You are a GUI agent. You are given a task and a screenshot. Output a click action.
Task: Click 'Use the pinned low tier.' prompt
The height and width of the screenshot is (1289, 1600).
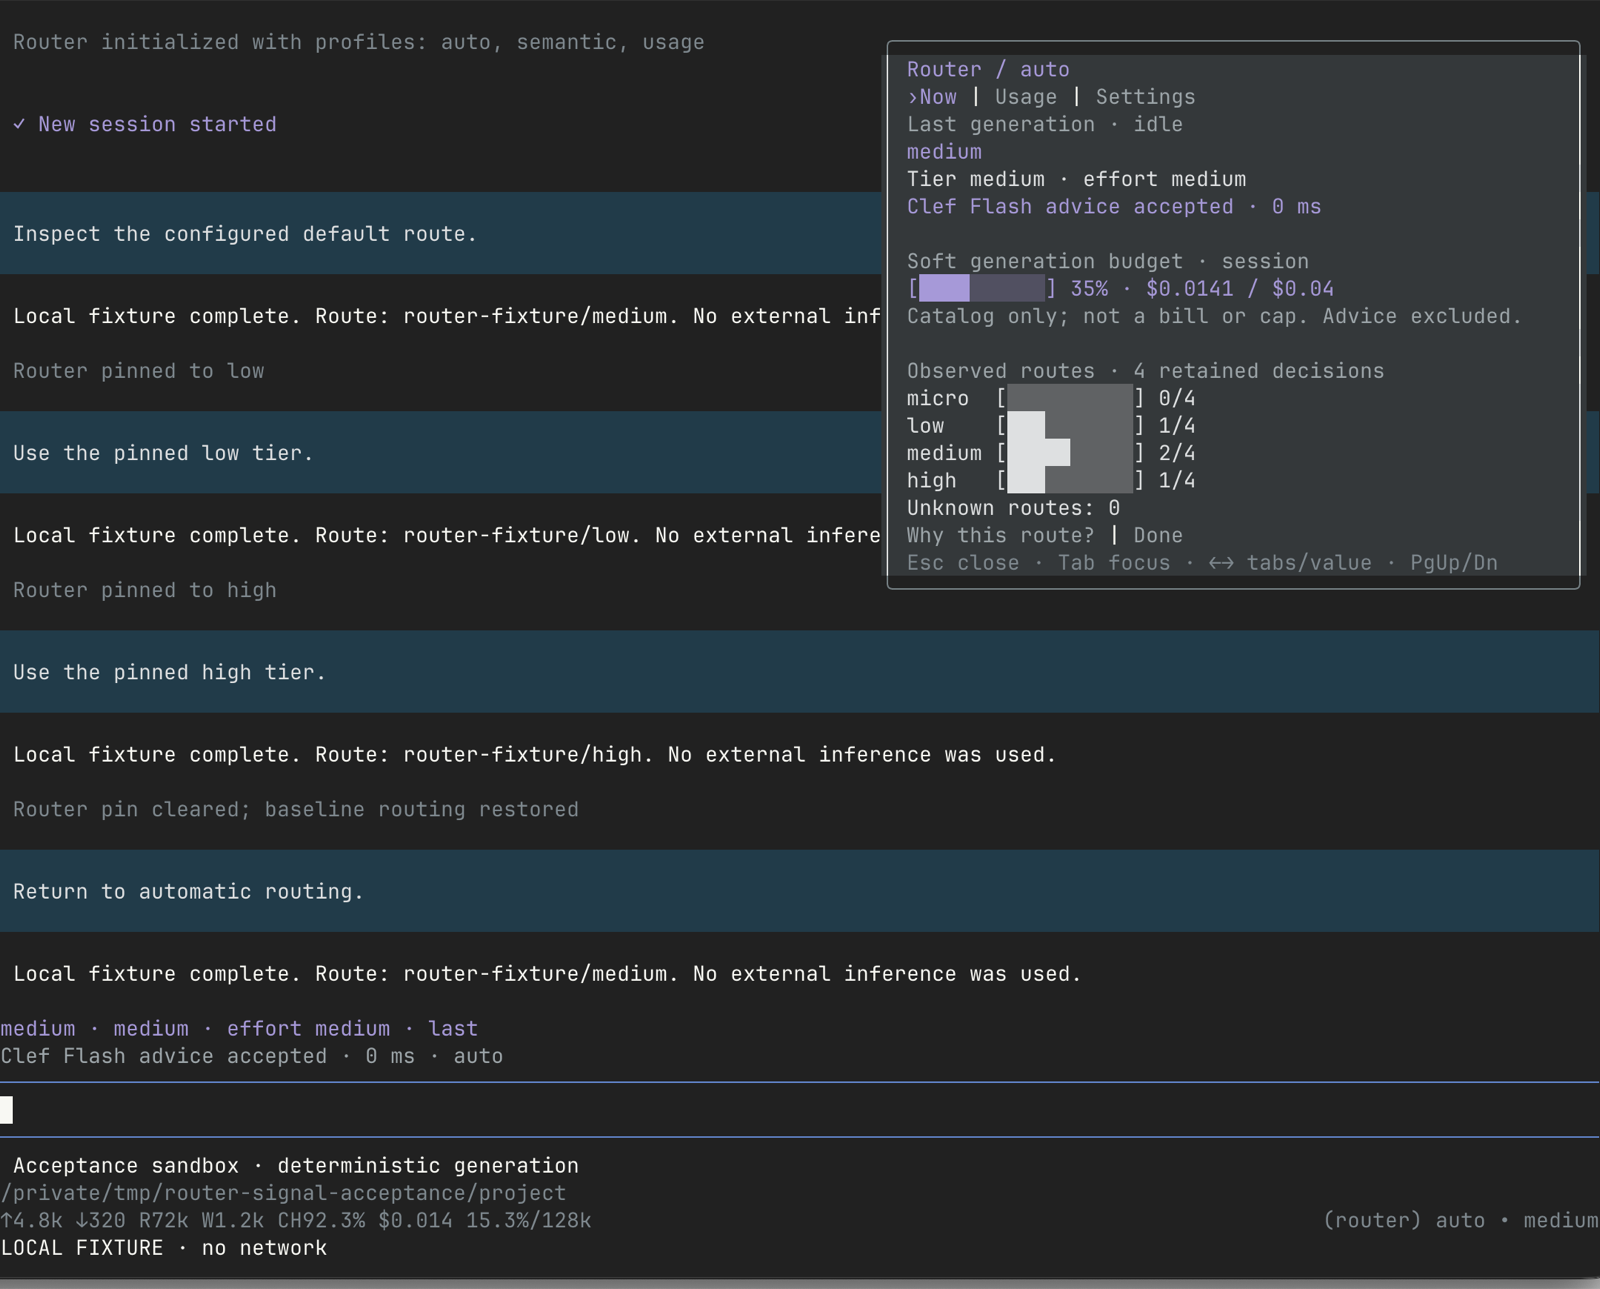163,453
